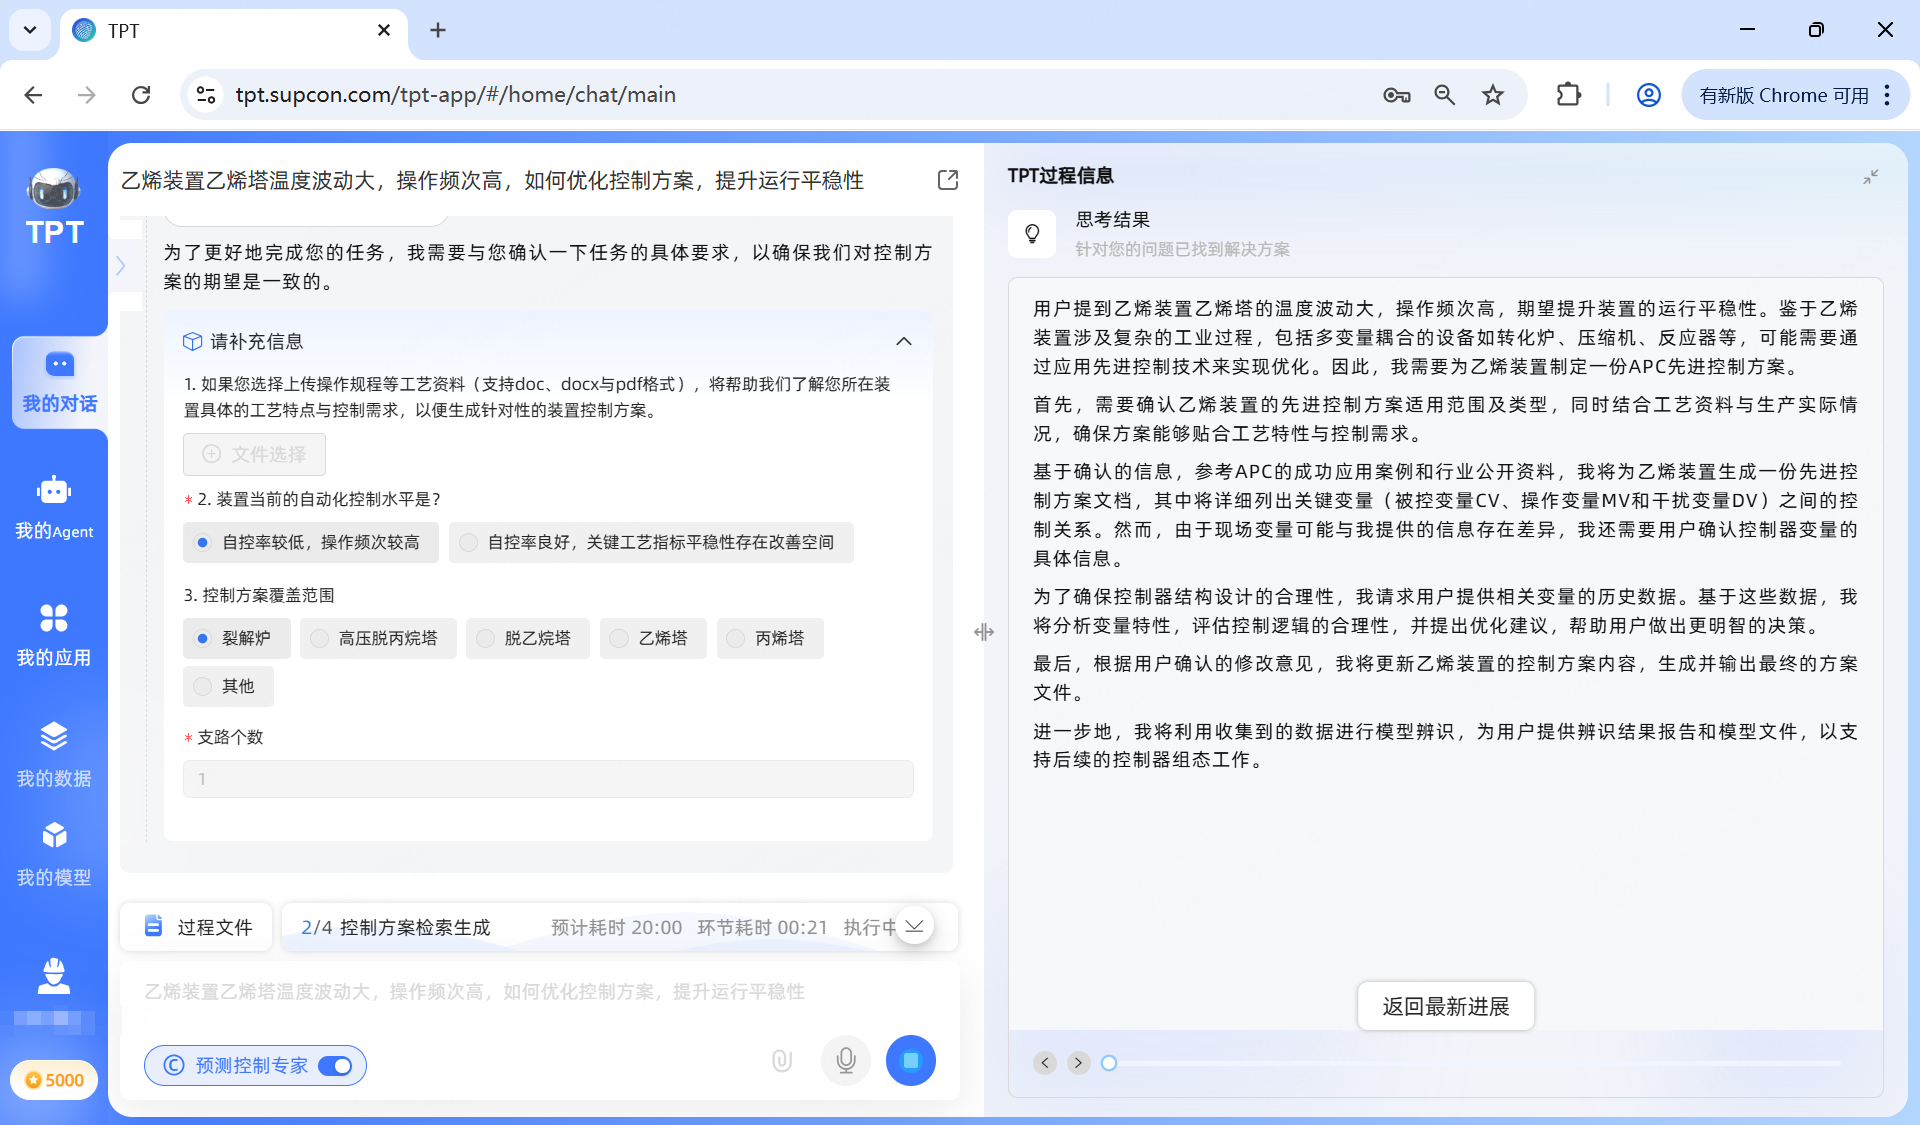The height and width of the screenshot is (1125, 1920).
Task: Click the 文件选择 upload button
Action: (253, 454)
